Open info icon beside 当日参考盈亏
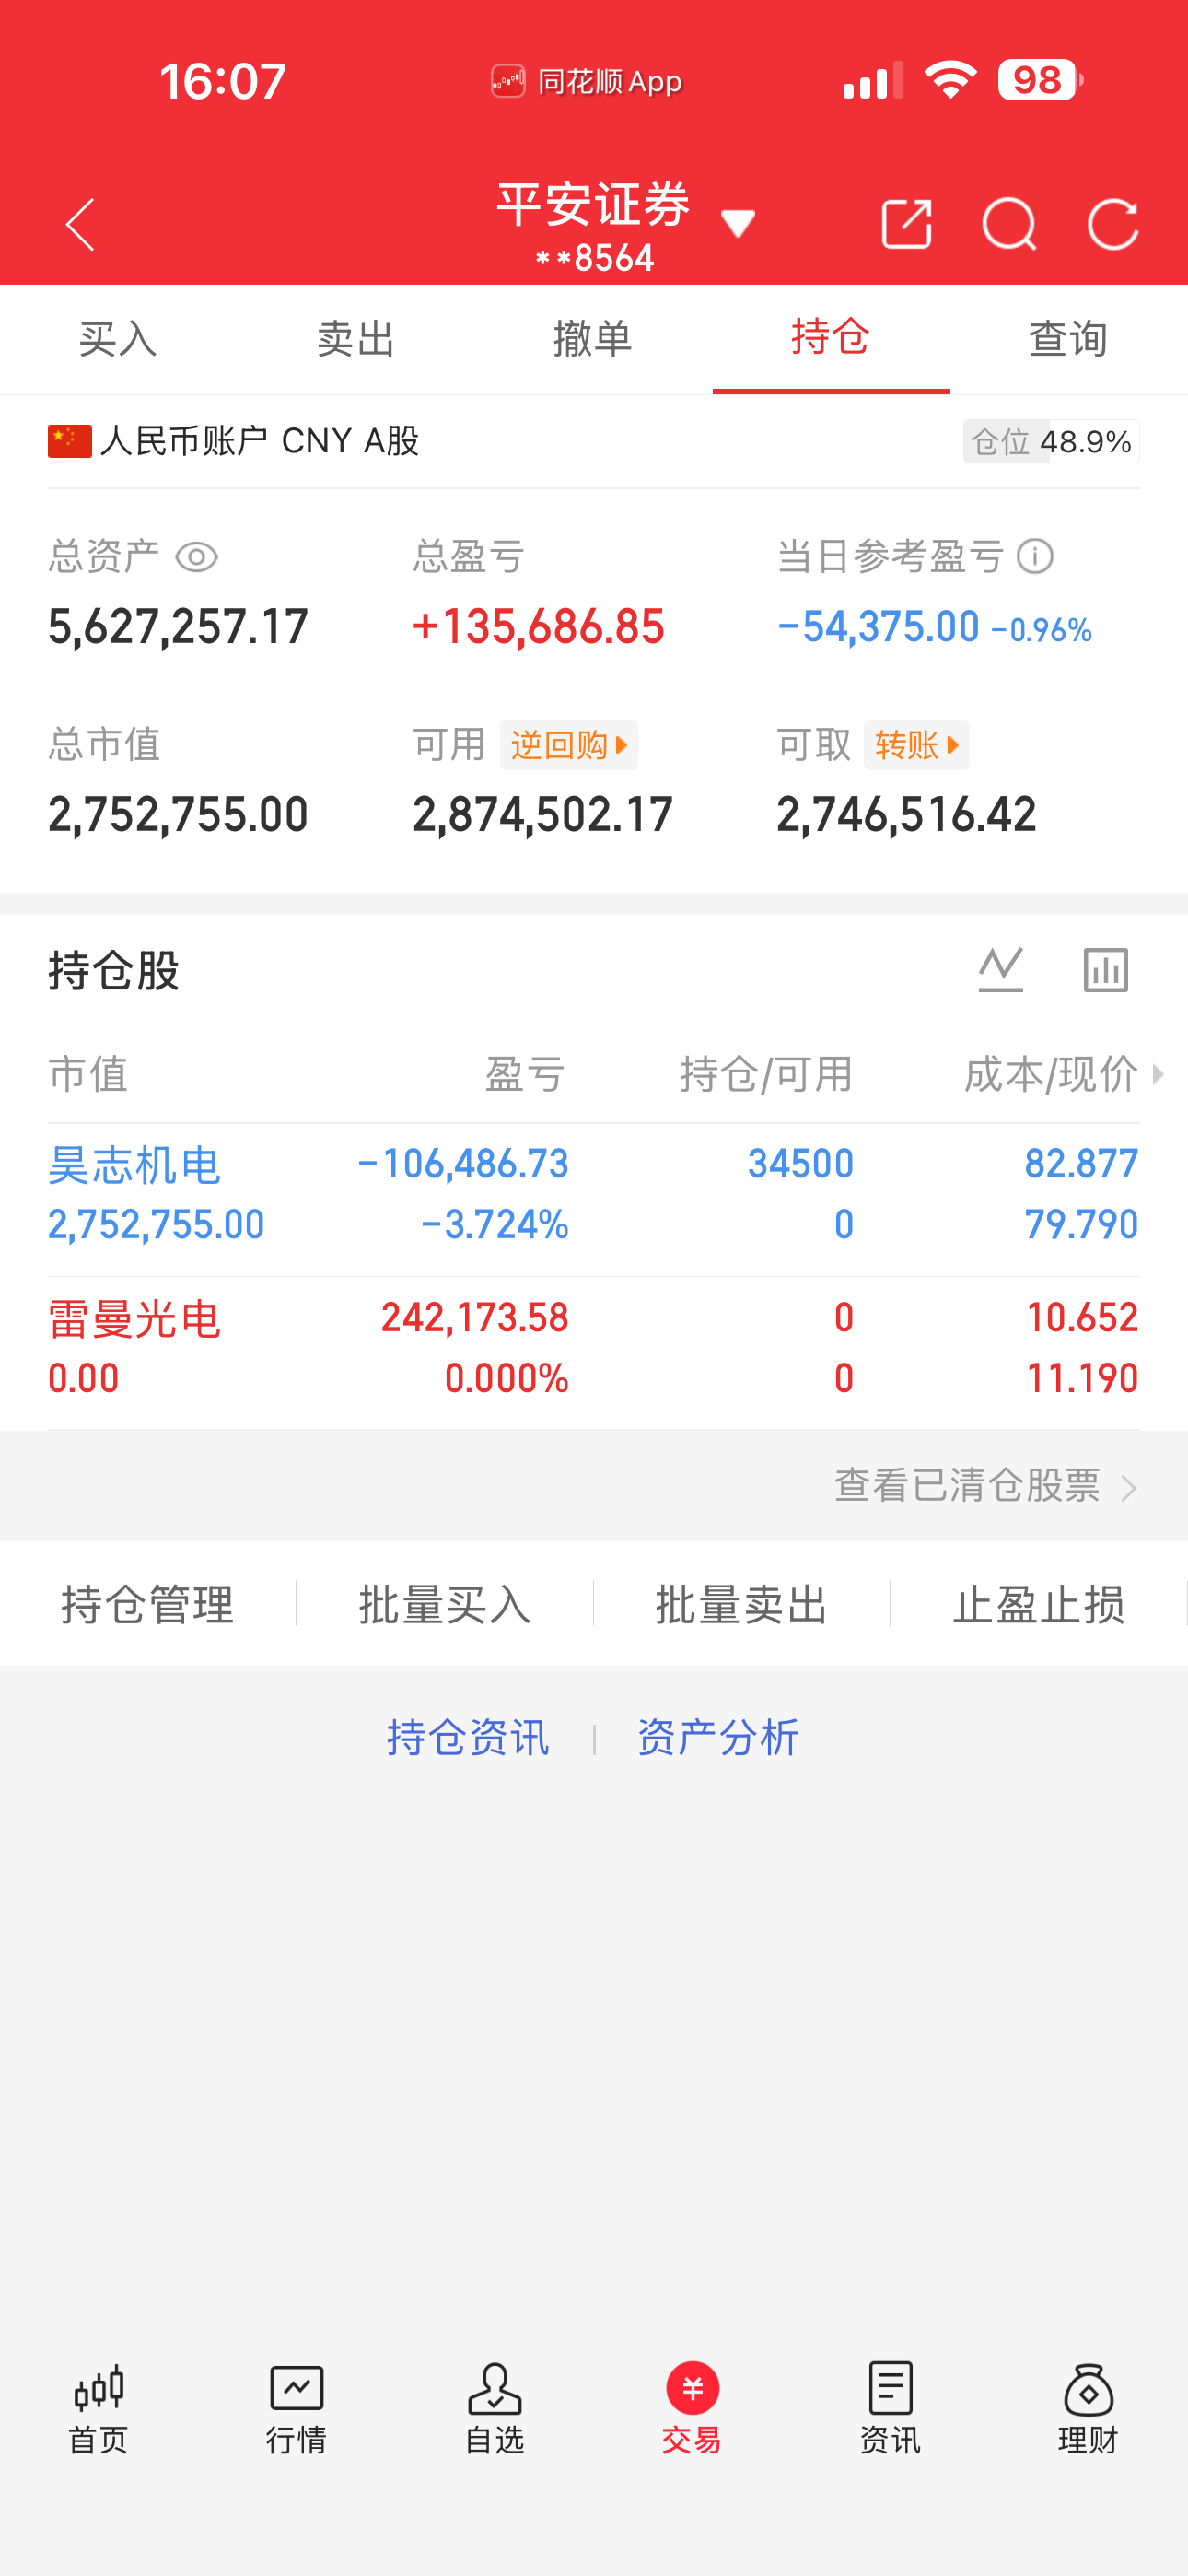This screenshot has height=2576, width=1188. coord(1035,557)
